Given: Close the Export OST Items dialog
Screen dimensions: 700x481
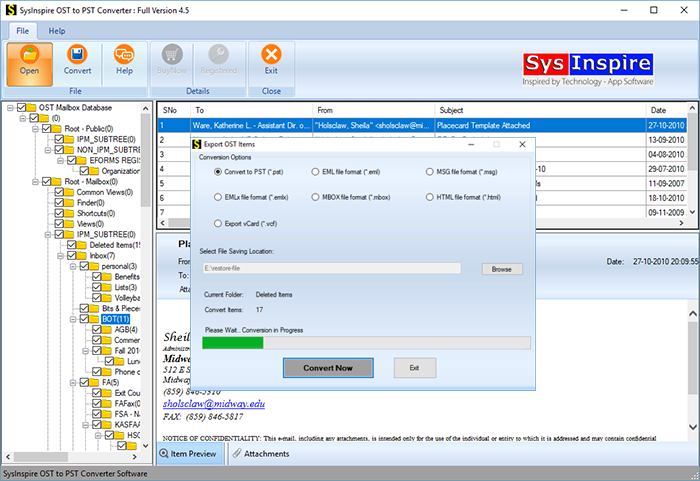Looking at the screenshot, I should [522, 144].
